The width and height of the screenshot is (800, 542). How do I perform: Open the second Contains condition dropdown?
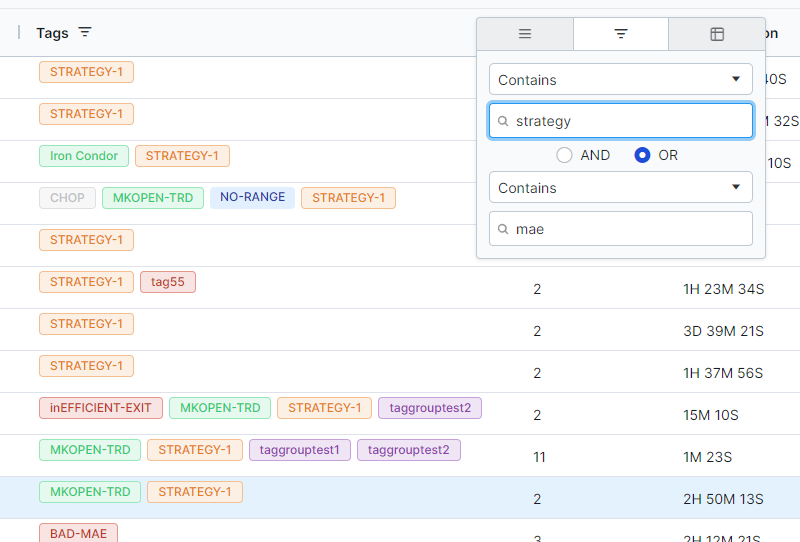tap(620, 187)
